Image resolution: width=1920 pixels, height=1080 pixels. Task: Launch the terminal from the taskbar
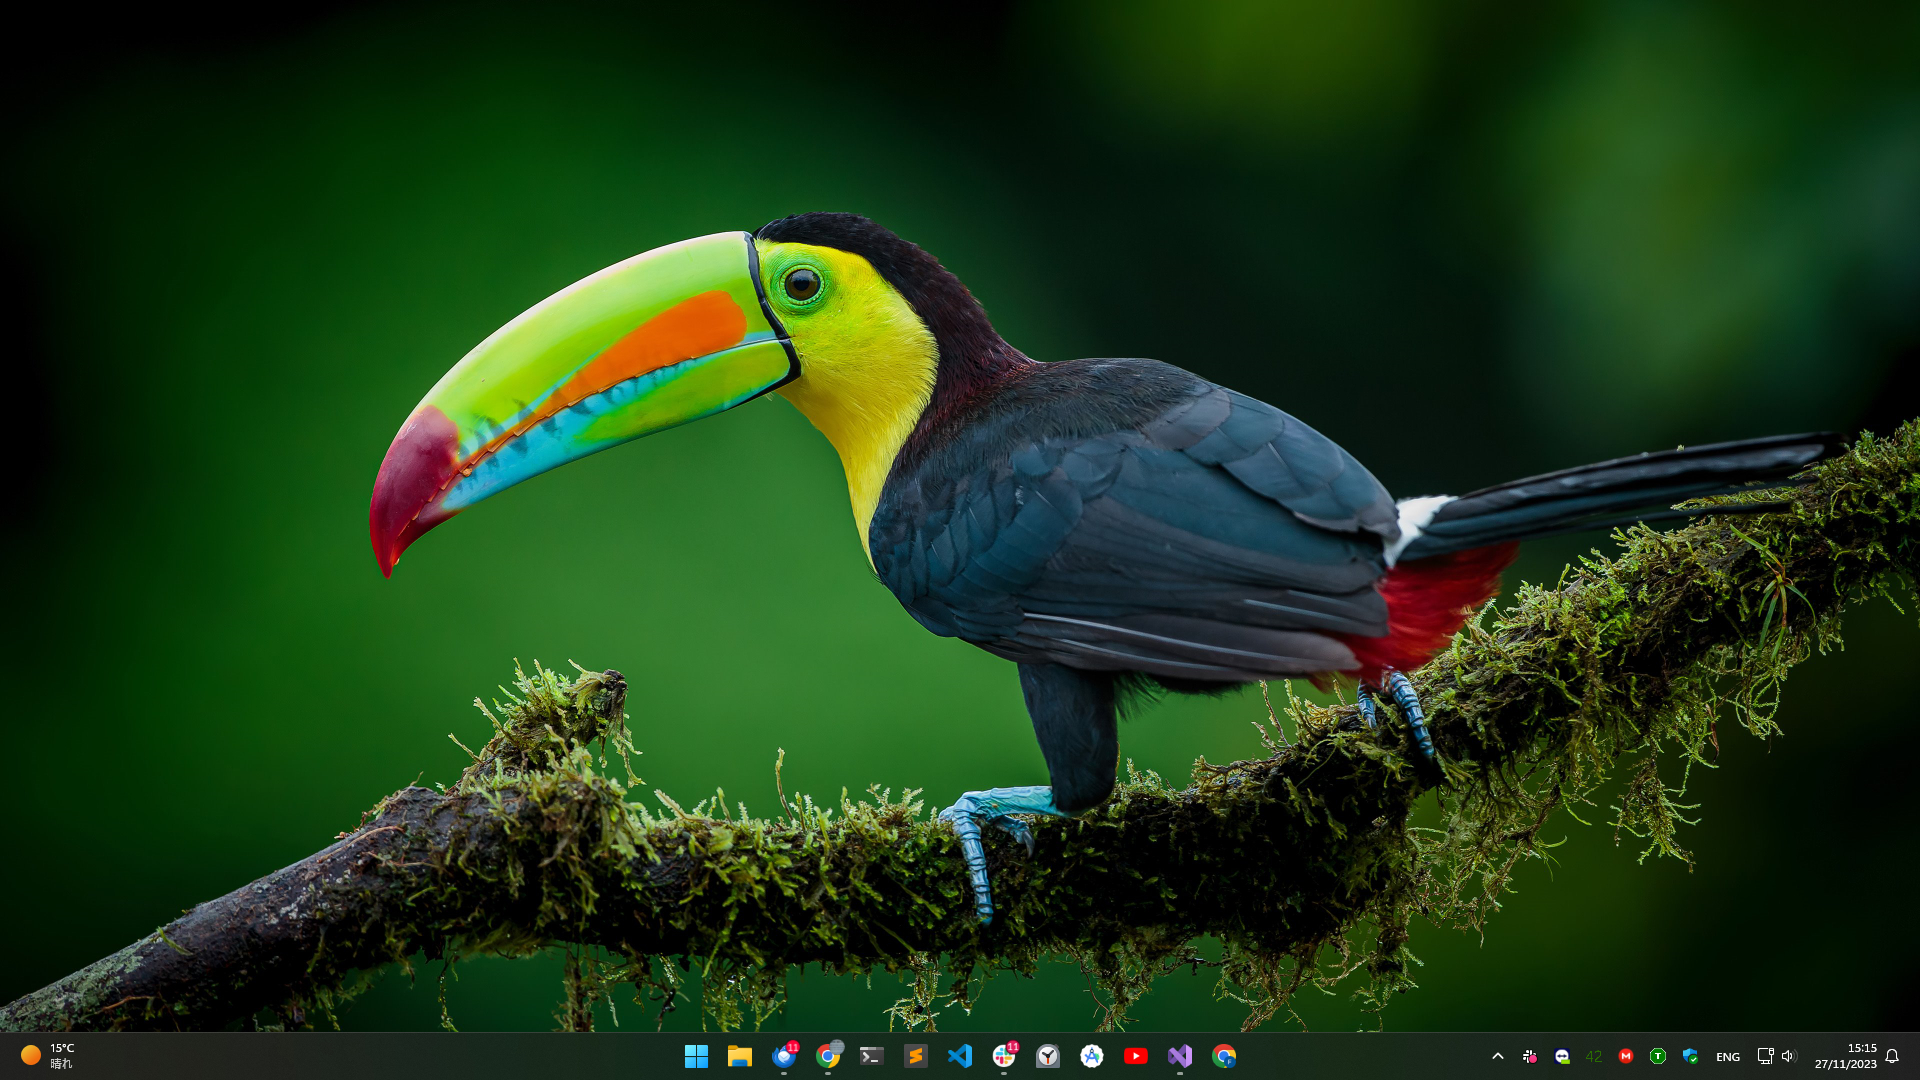tap(872, 1056)
